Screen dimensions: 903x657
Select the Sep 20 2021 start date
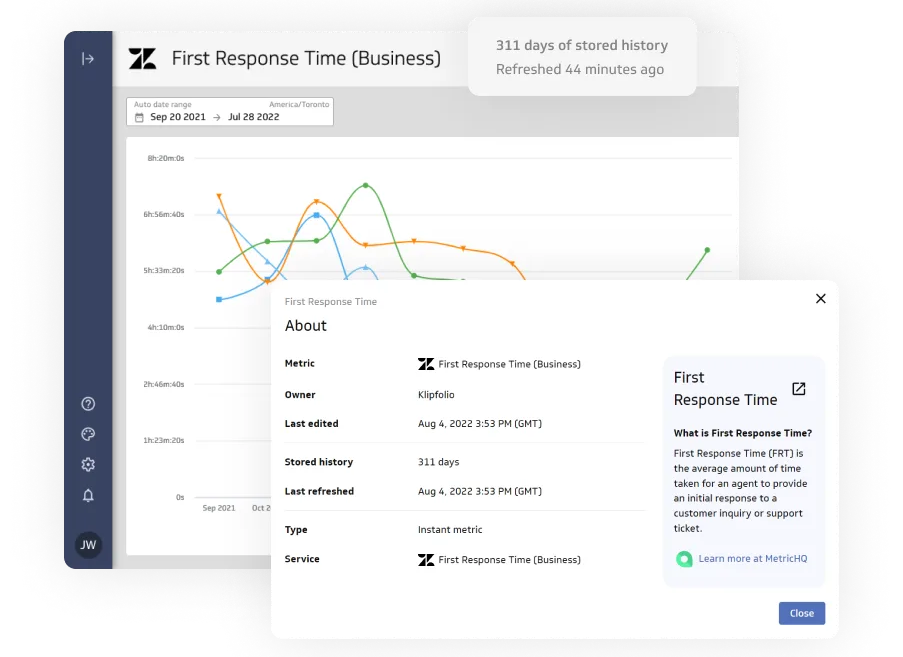(x=179, y=117)
